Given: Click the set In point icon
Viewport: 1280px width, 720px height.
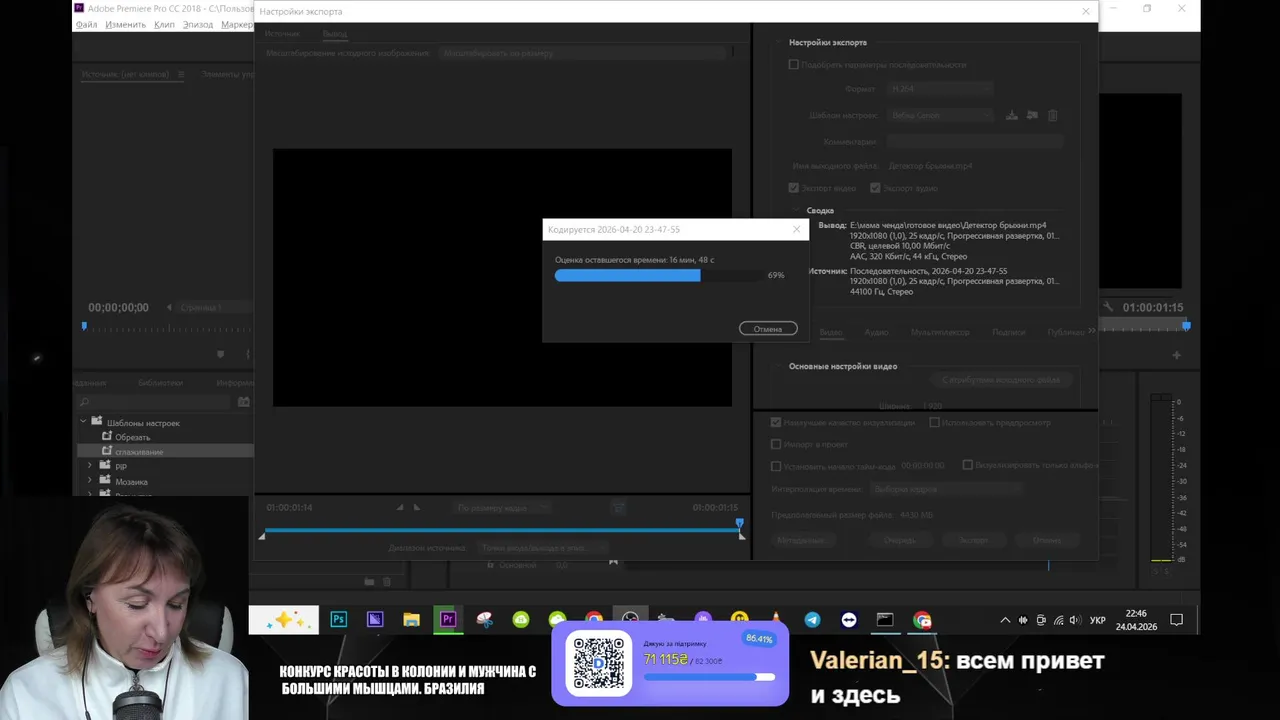Looking at the screenshot, I should pyautogui.click(x=400, y=508).
